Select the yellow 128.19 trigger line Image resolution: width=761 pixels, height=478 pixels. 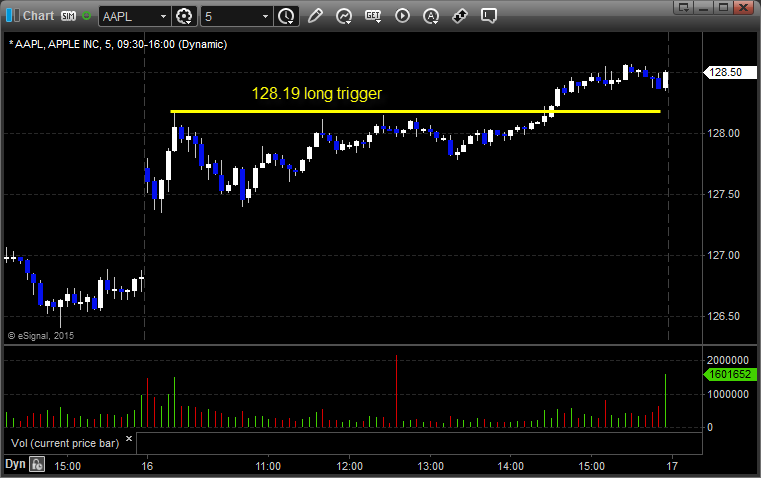coord(415,112)
